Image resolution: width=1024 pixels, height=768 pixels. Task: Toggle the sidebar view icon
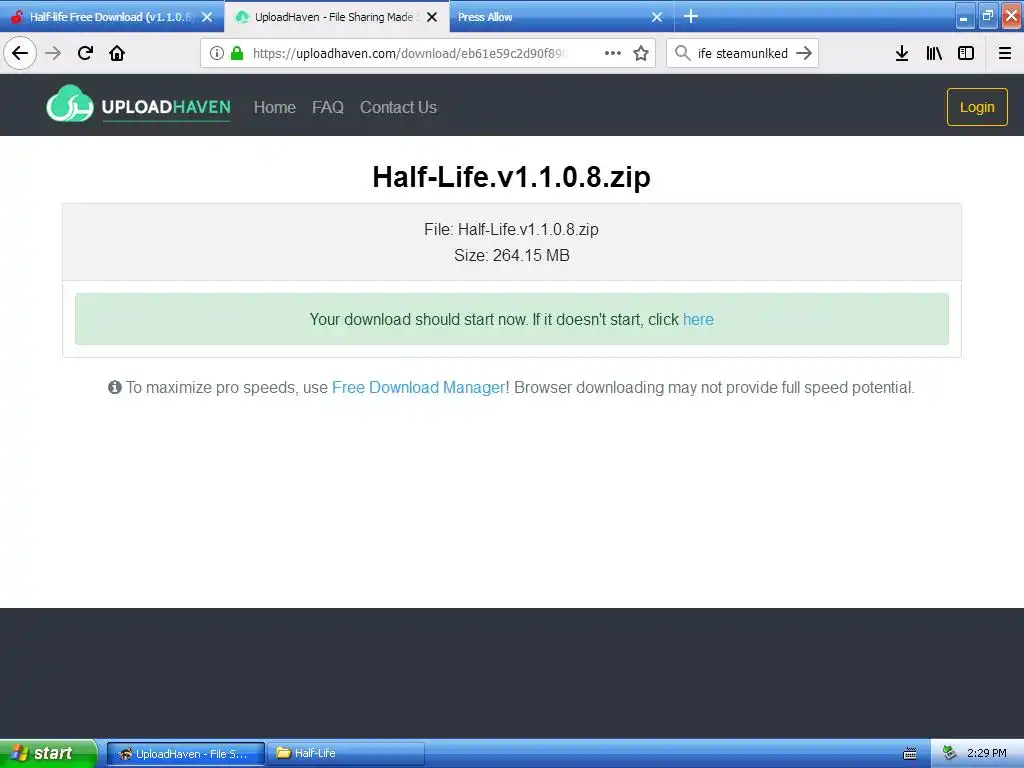pyautogui.click(x=966, y=53)
